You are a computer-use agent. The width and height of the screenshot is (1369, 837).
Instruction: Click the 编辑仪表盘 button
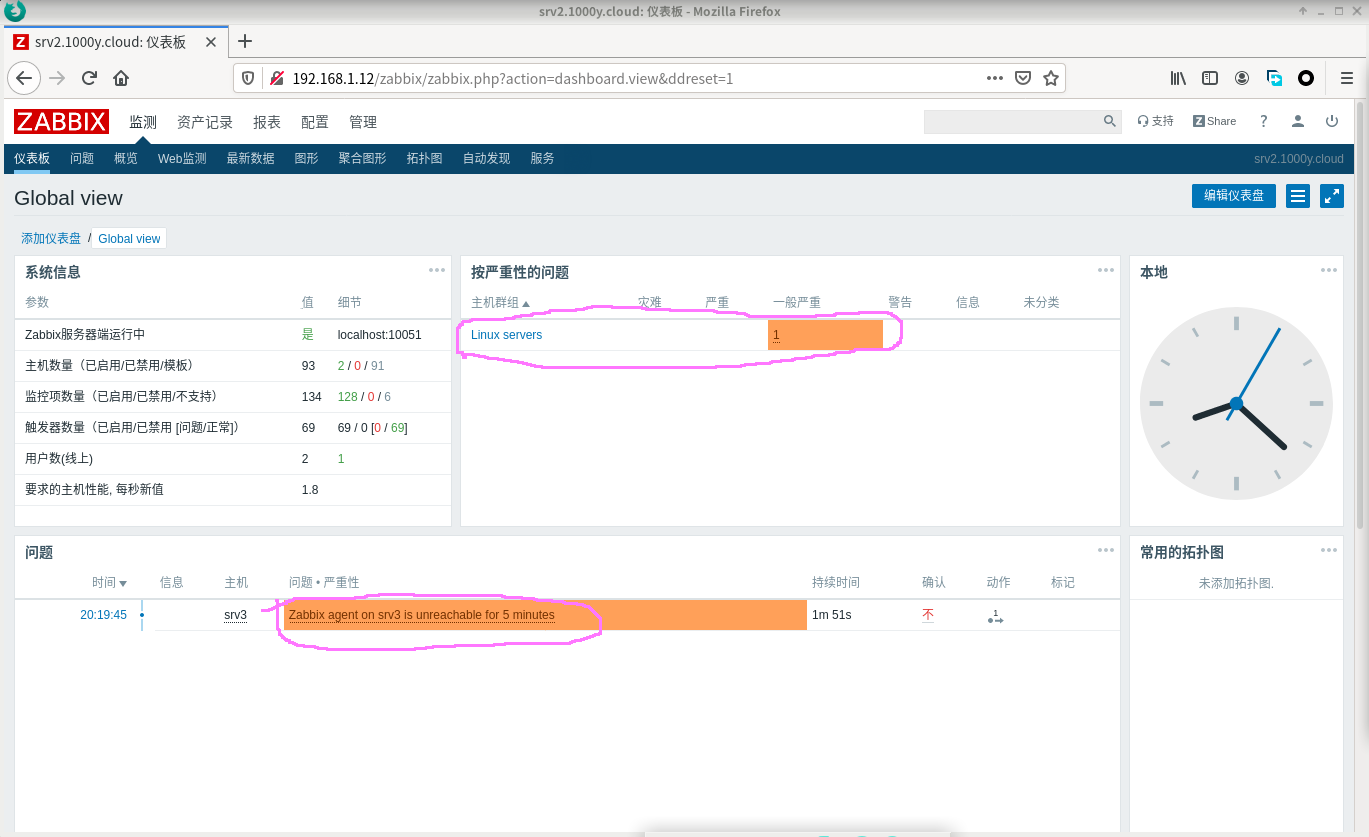pyautogui.click(x=1233, y=196)
